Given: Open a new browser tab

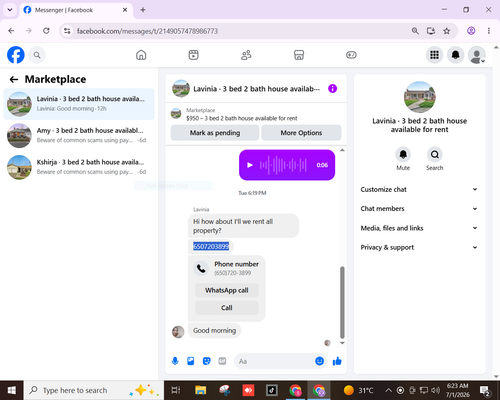Looking at the screenshot, I should 143,10.
